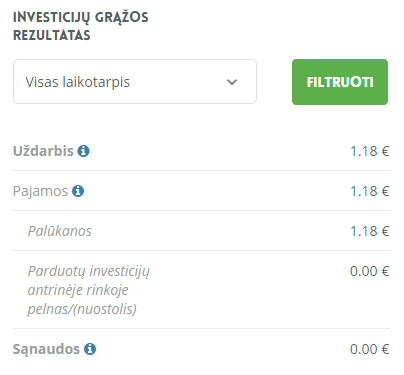Select the Palūkanos sub-row label
Screen dimensions: 404x375
(x=60, y=231)
